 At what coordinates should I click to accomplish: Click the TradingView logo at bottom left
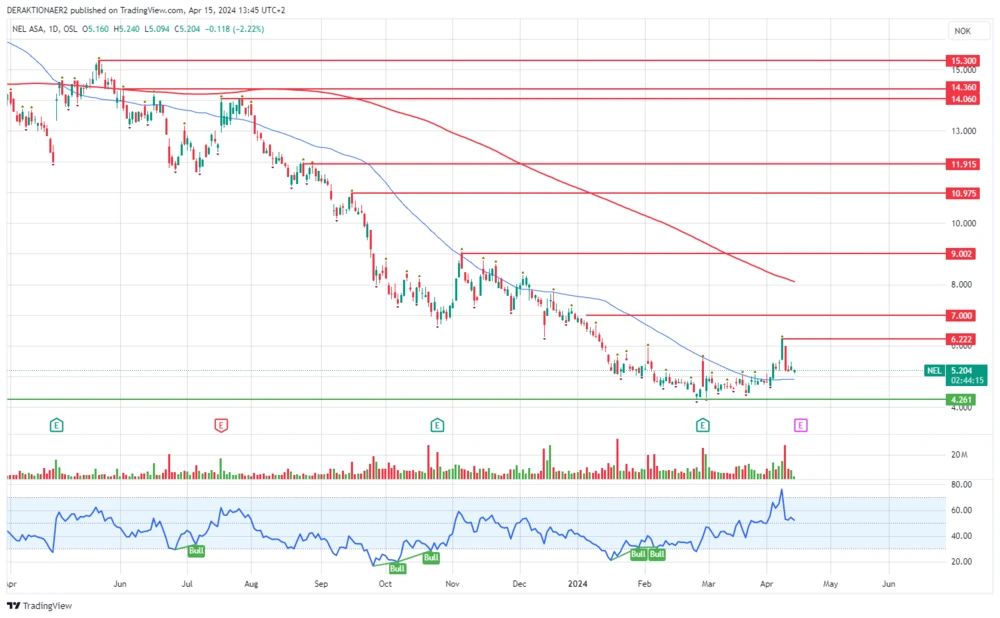coord(32,606)
